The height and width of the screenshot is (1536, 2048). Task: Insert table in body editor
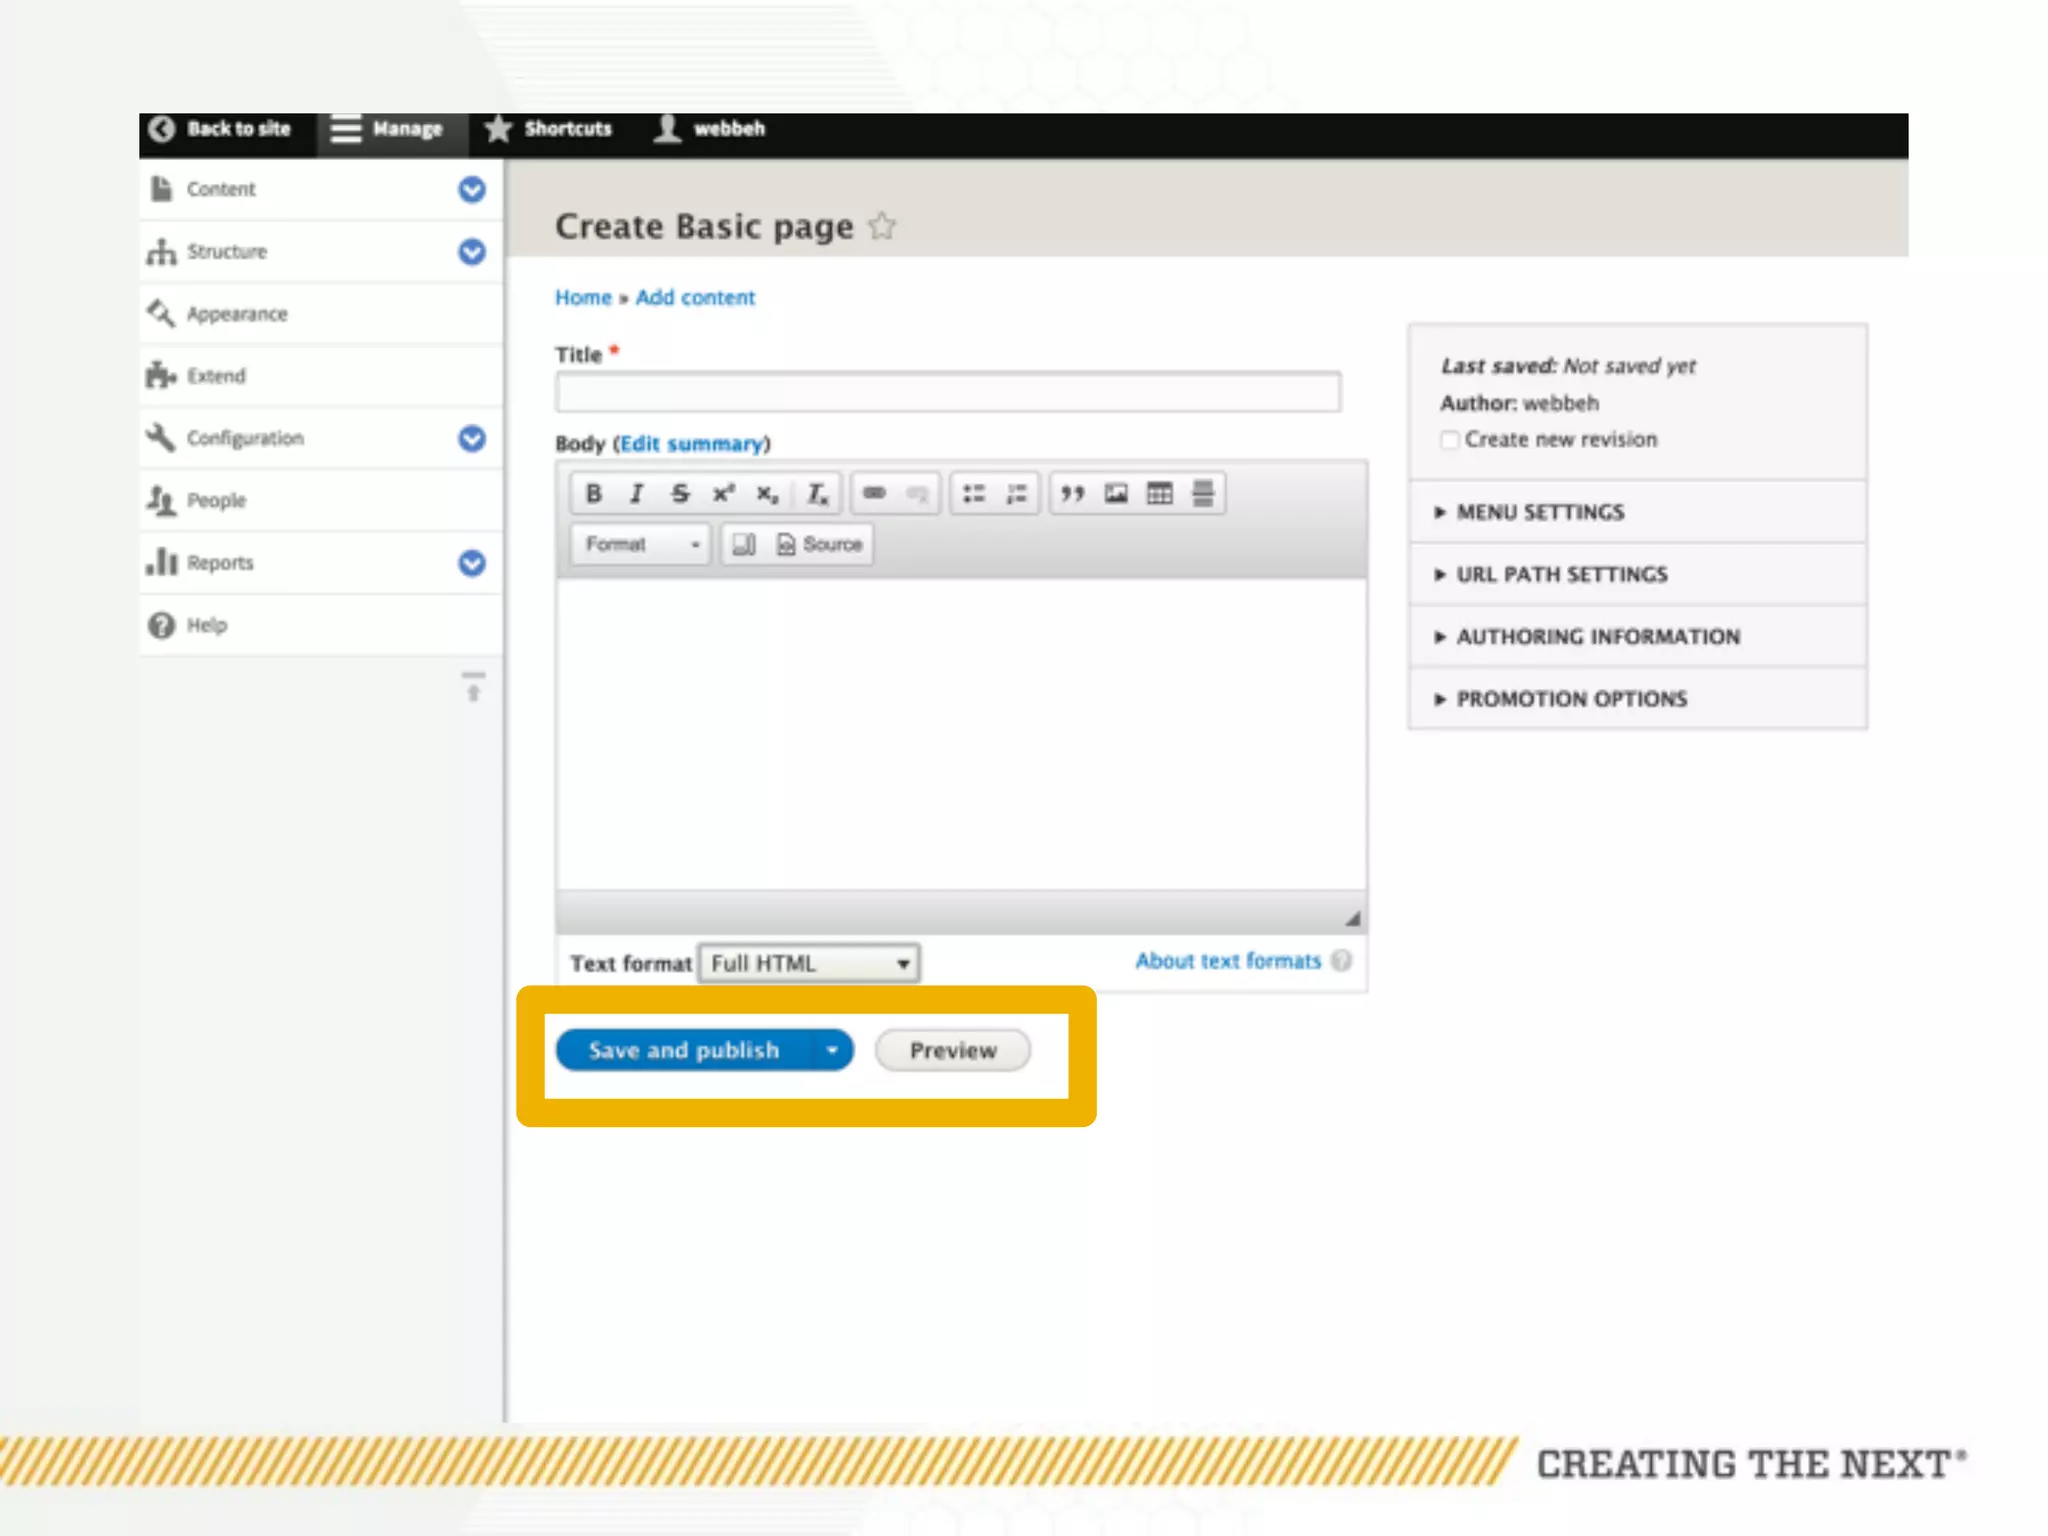pos(1159,494)
